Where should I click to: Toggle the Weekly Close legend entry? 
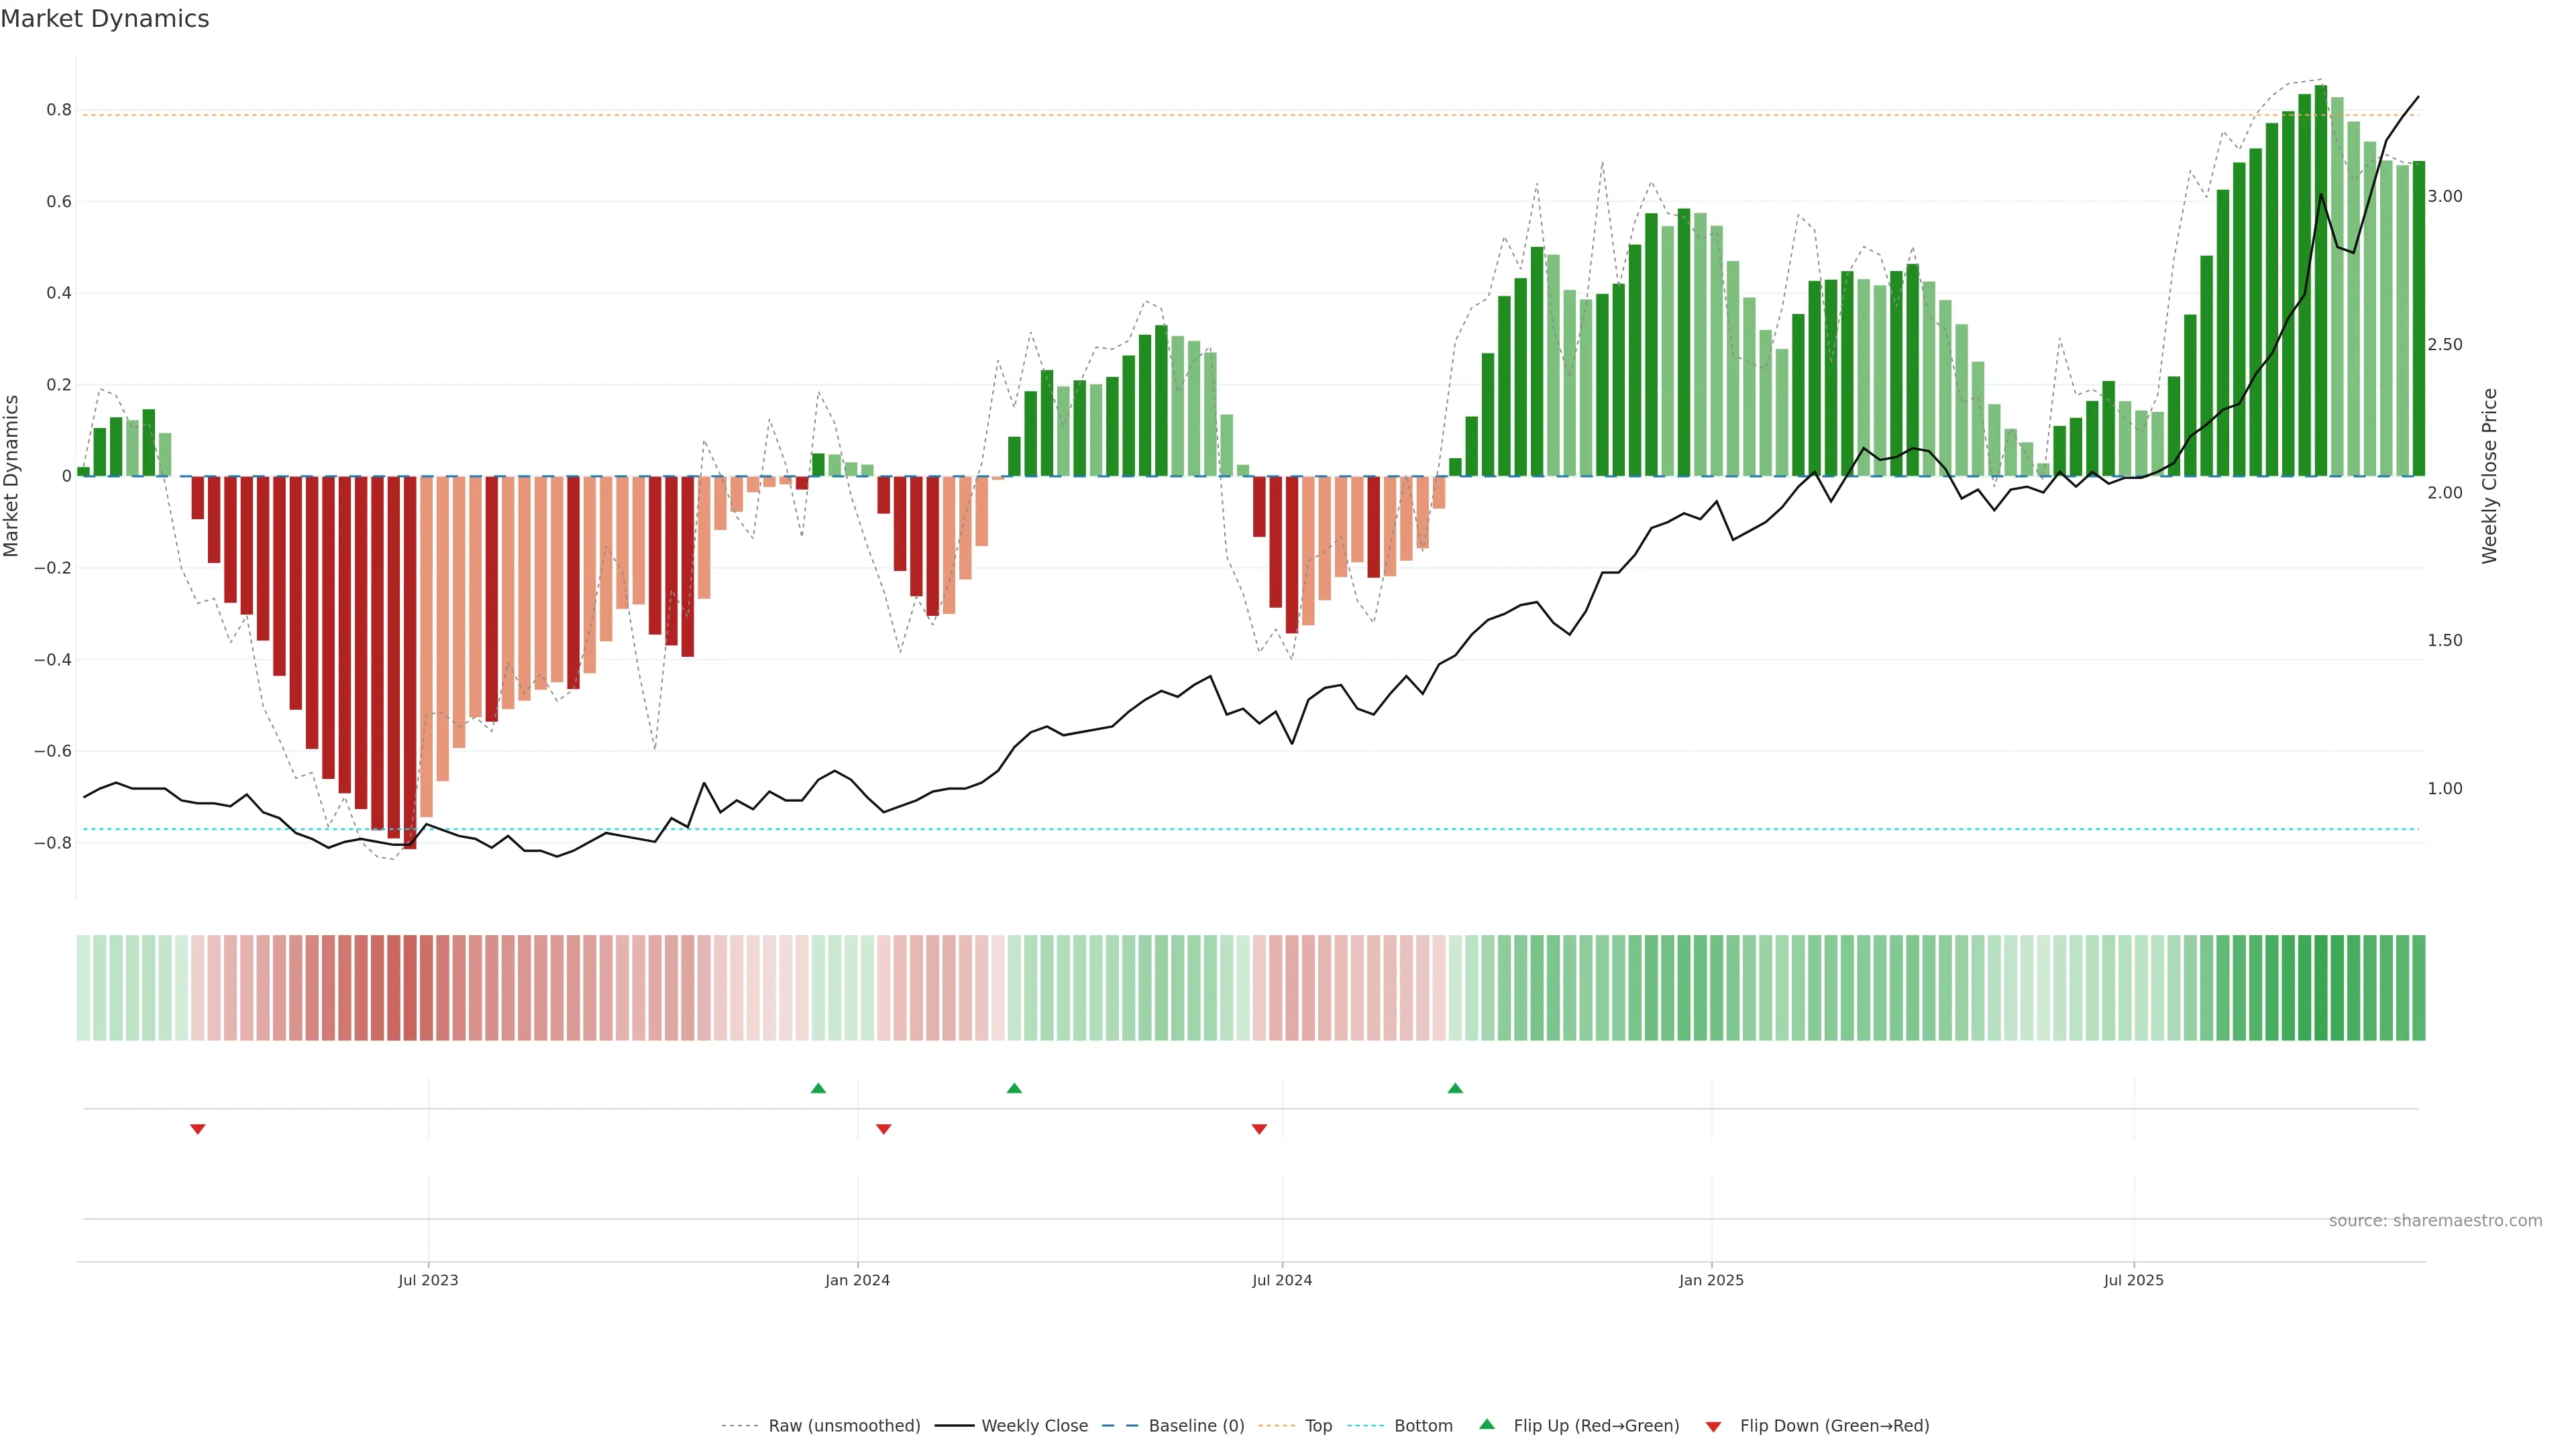(1034, 1426)
